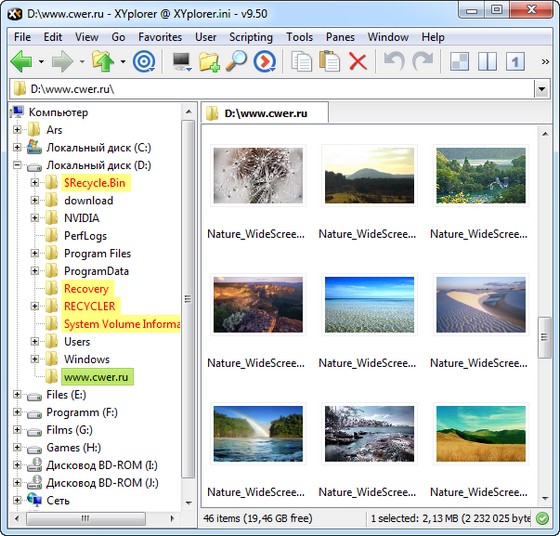560x536 pixels.
Task: Toggle the numbered 1 pane button
Action: pyautogui.click(x=515, y=62)
